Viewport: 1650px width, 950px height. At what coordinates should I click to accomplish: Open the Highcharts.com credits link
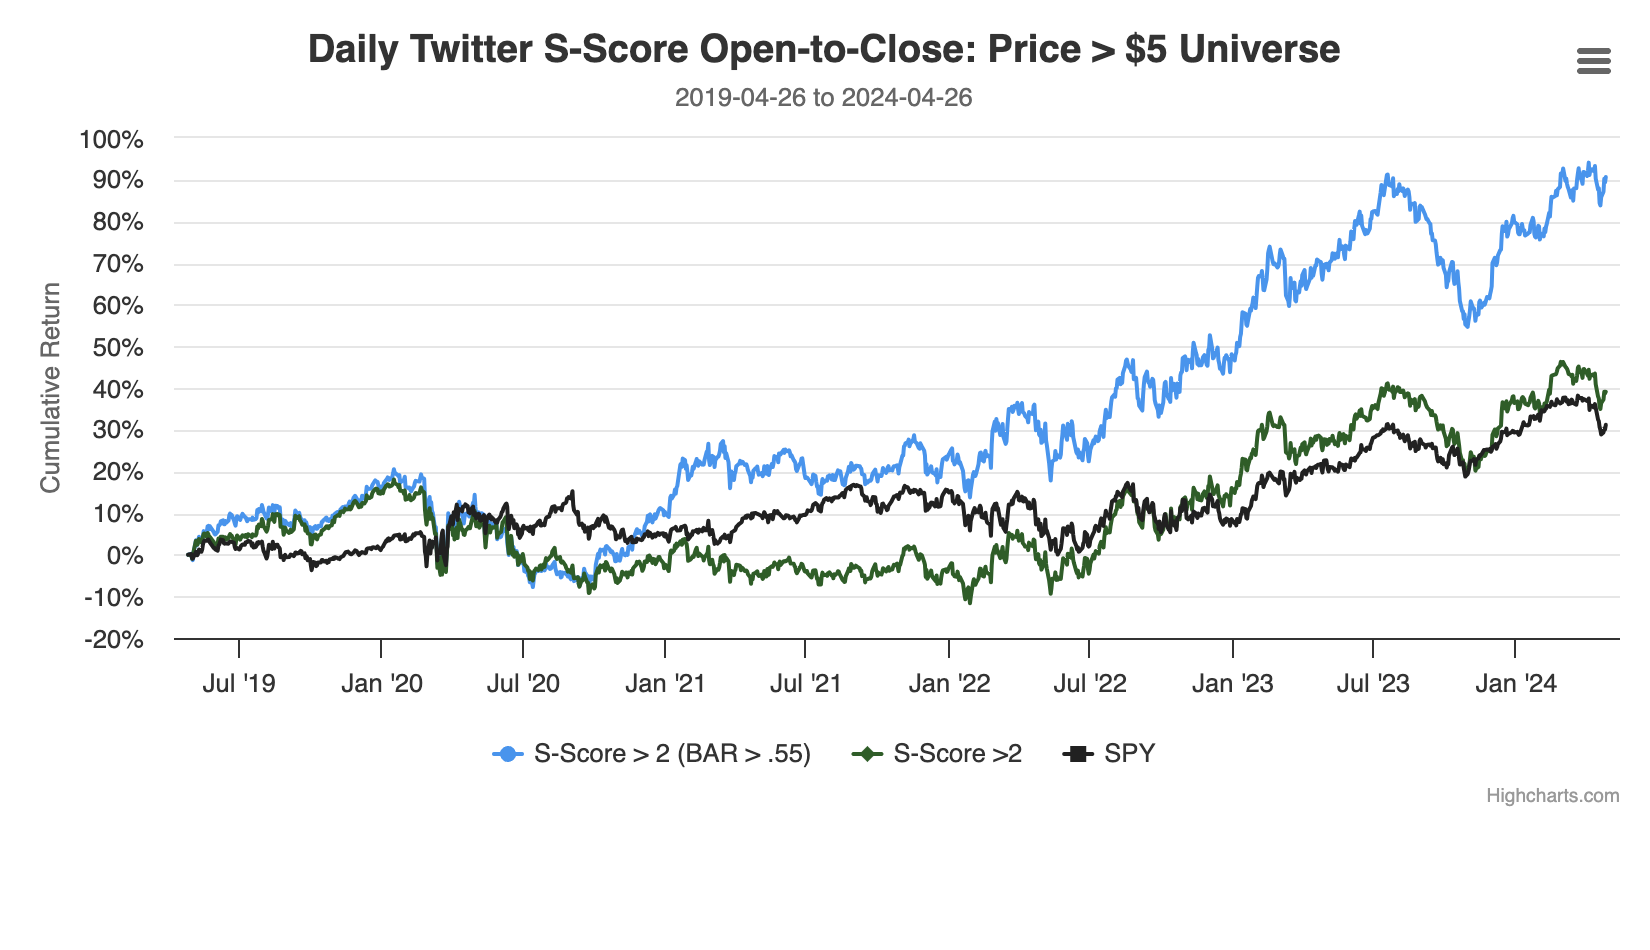[x=1552, y=796]
